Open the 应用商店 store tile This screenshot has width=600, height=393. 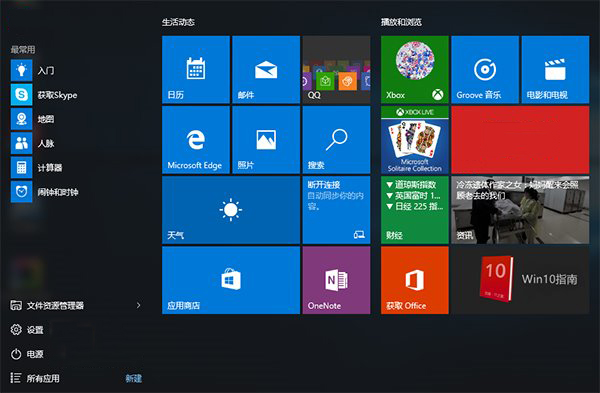point(231,280)
